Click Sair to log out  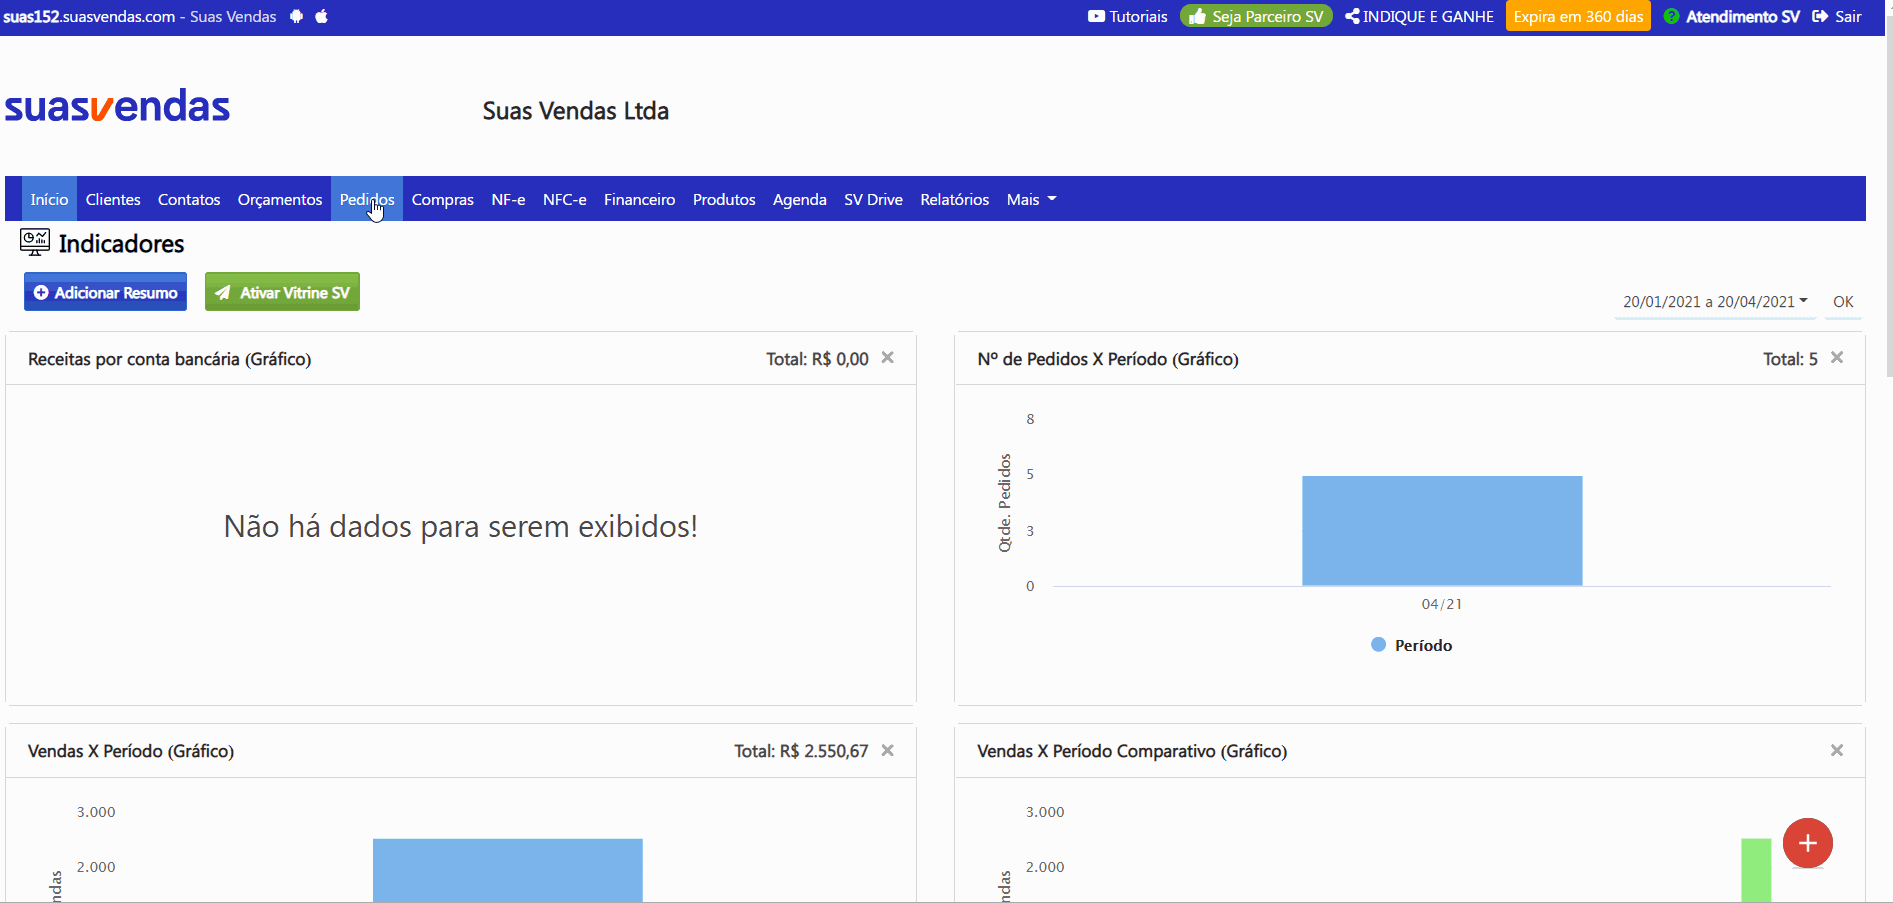click(1837, 17)
